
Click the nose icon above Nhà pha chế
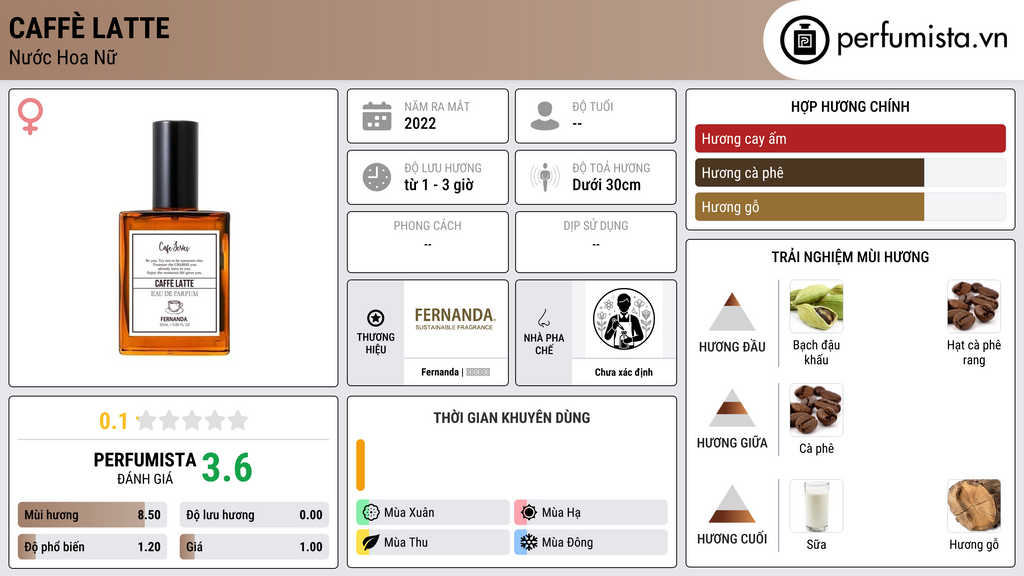coord(544,318)
